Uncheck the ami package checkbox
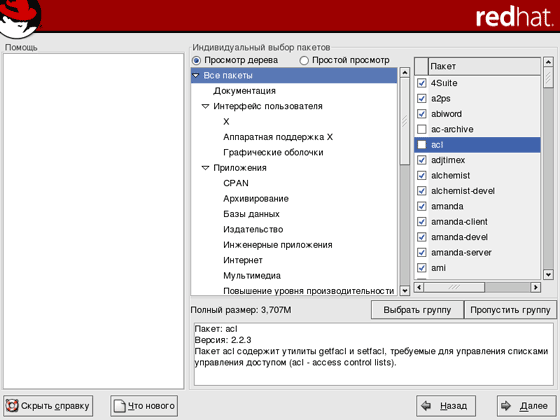This screenshot has width=560, height=420. click(x=422, y=268)
